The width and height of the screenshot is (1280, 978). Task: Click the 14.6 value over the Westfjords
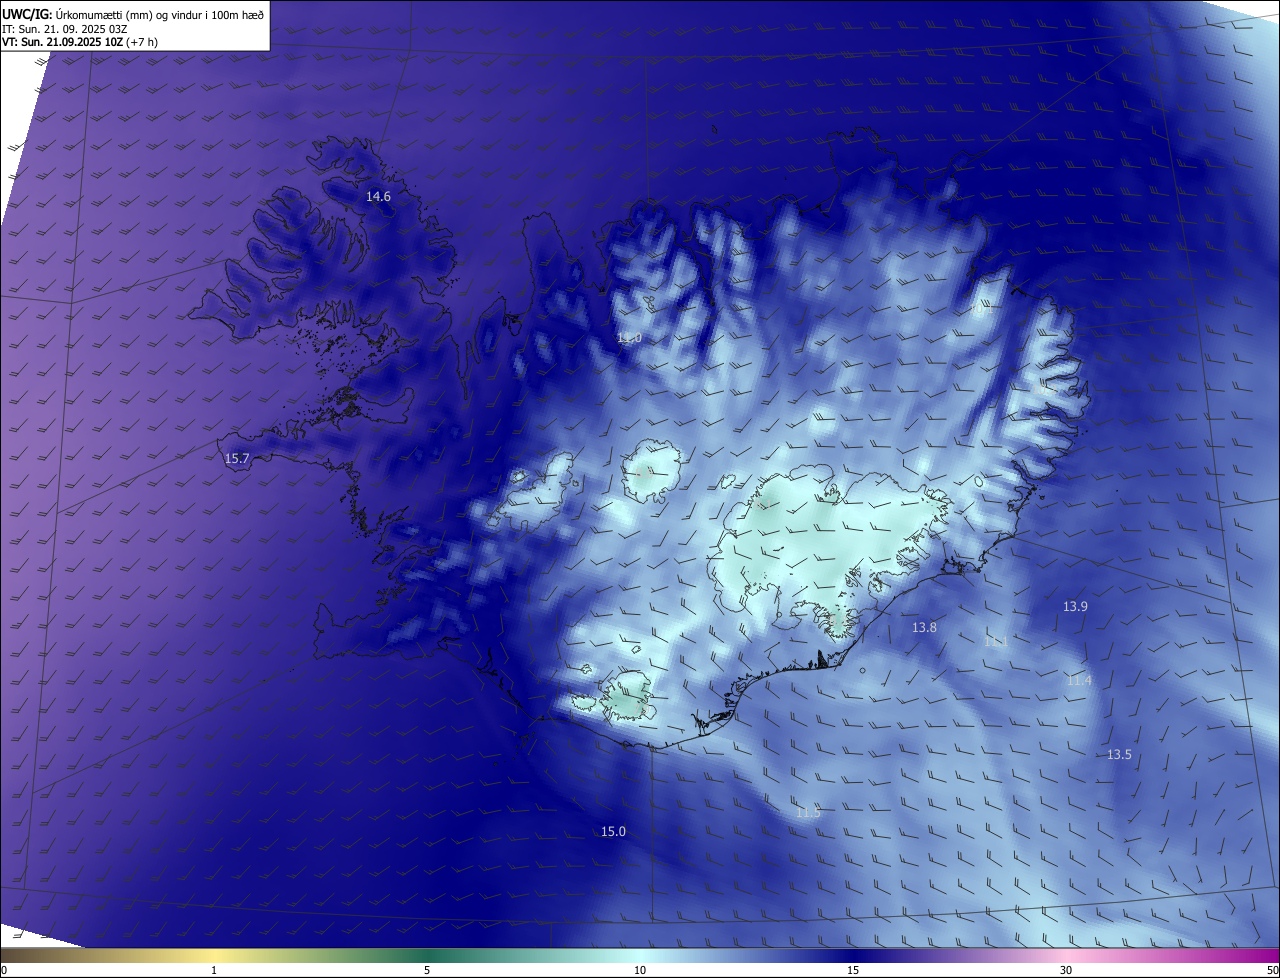click(378, 197)
